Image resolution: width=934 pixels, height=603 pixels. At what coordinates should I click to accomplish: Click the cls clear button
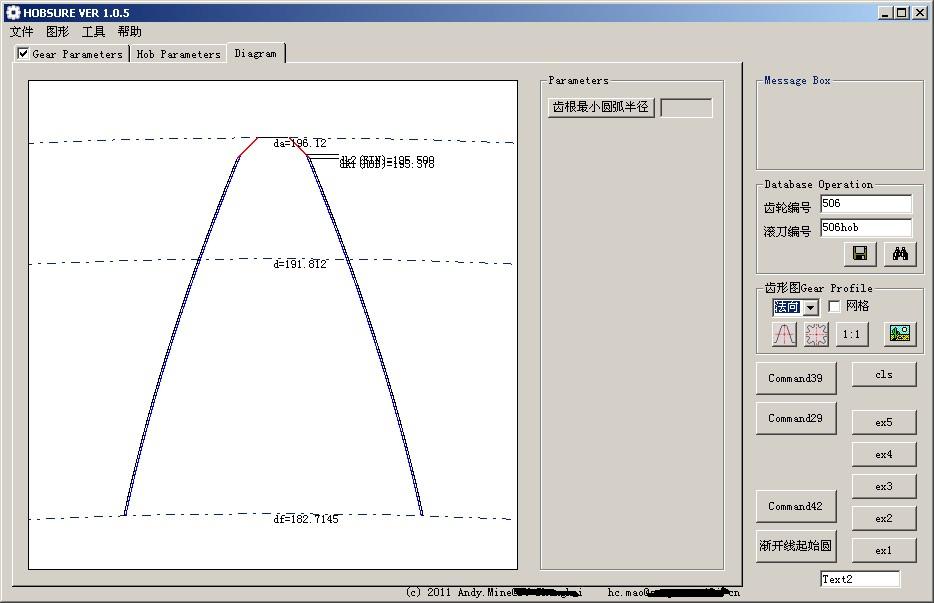pos(884,374)
